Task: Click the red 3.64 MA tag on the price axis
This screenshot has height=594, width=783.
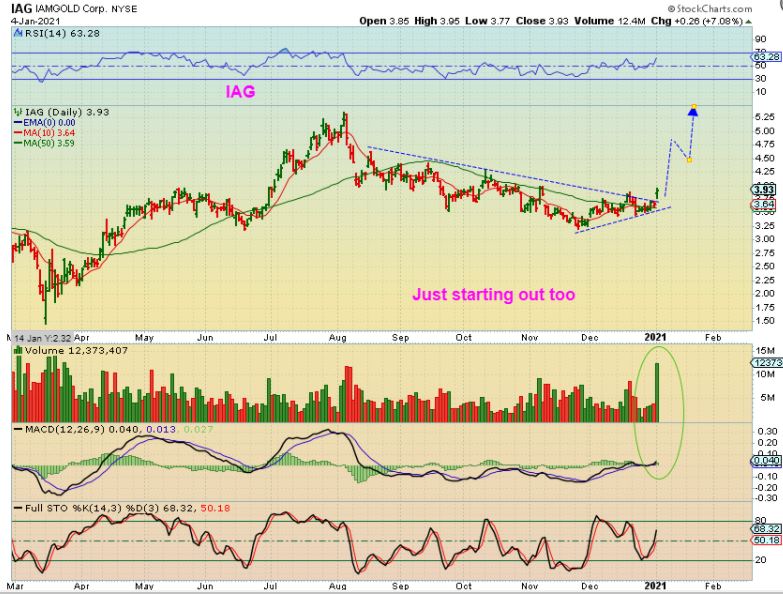Action: point(764,204)
